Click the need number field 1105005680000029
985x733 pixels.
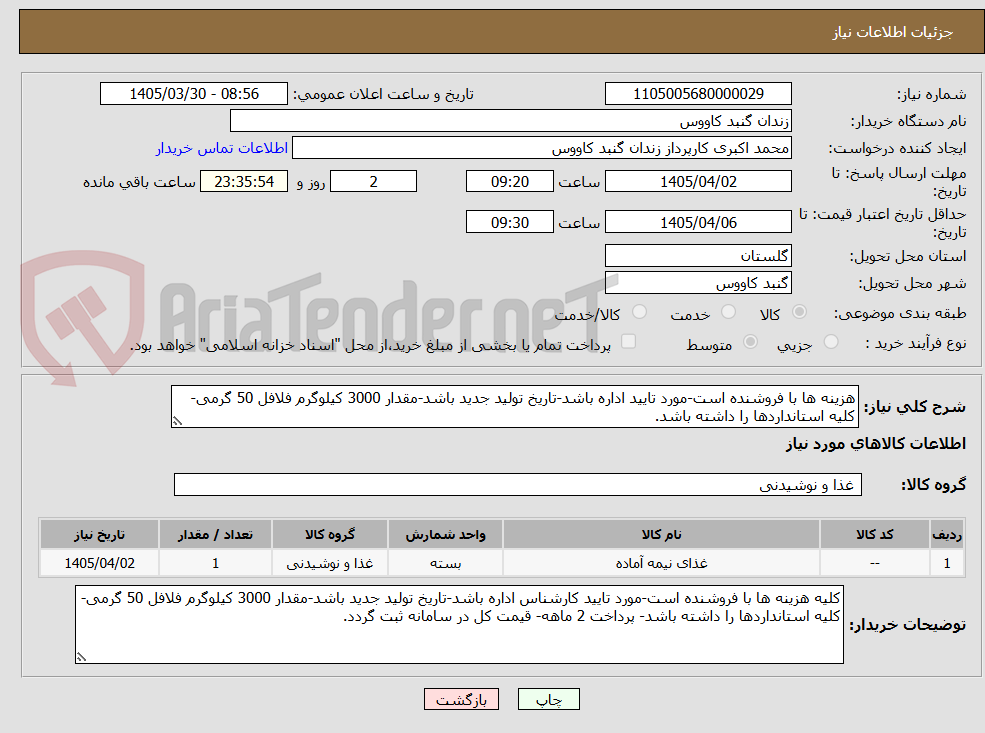tap(698, 94)
